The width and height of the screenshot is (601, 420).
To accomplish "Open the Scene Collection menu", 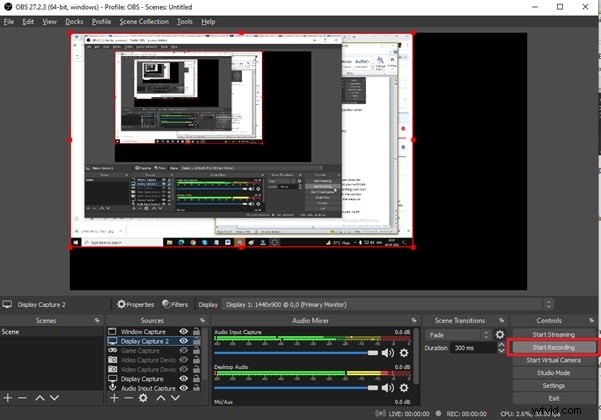I will (145, 21).
